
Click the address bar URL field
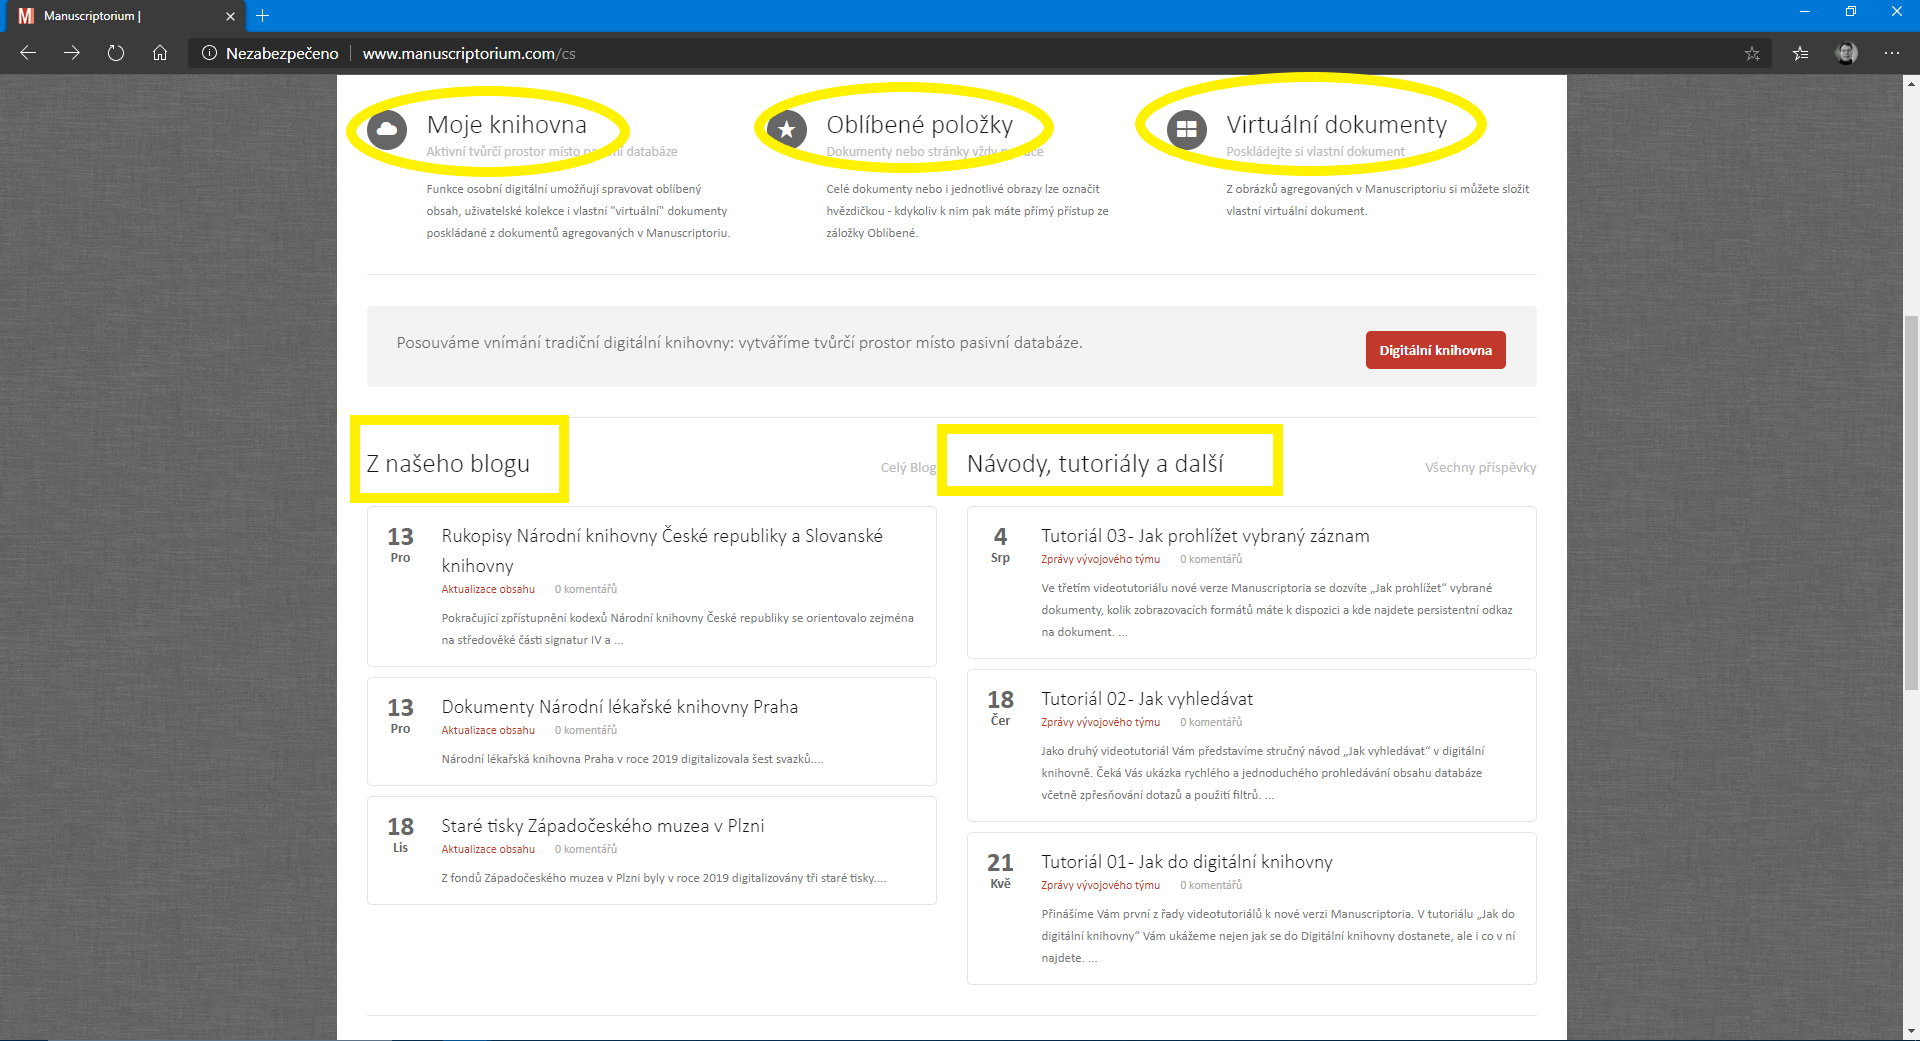click(x=900, y=54)
